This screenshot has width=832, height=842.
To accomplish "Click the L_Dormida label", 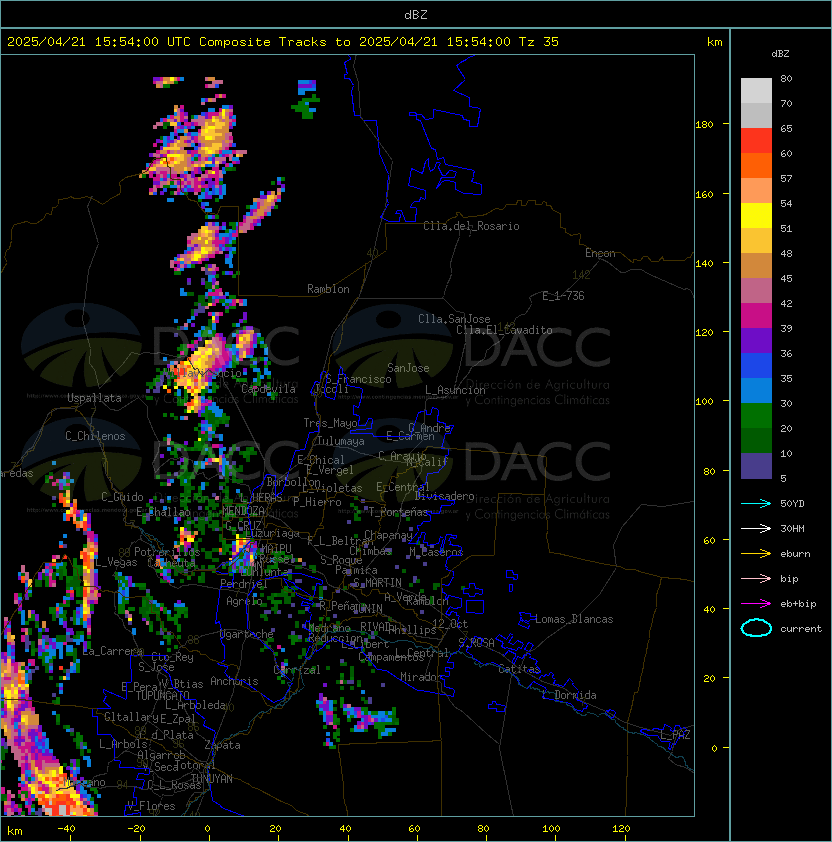I will [569, 695].
